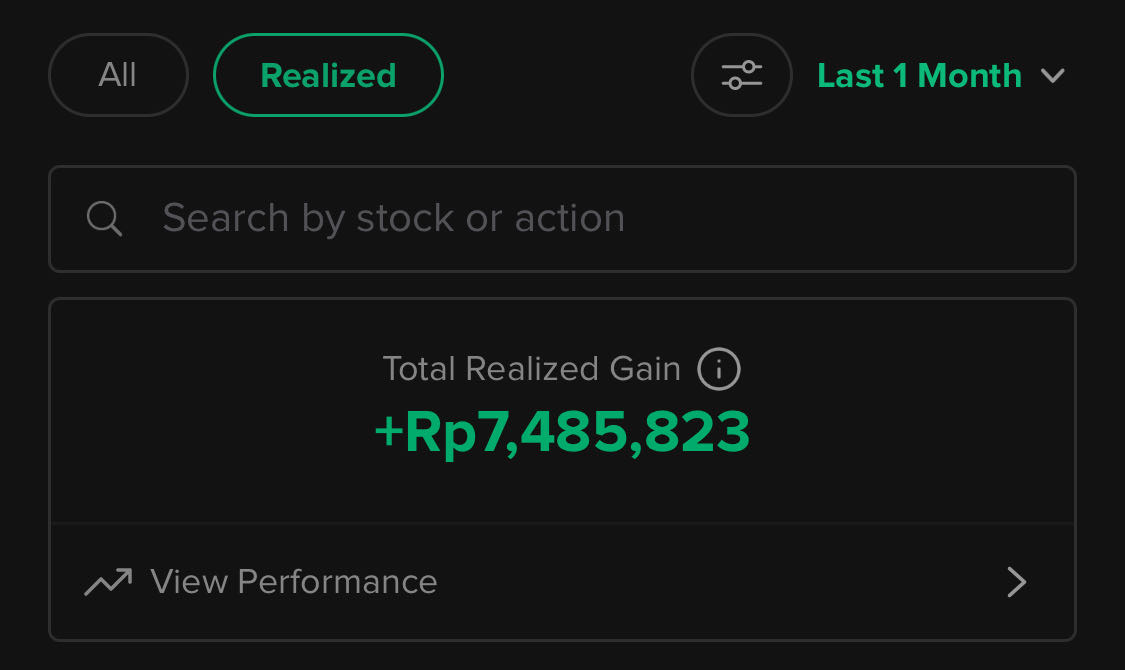The image size is (1125, 670).
Task: Open the filter settings sliders icon
Action: (x=741, y=75)
